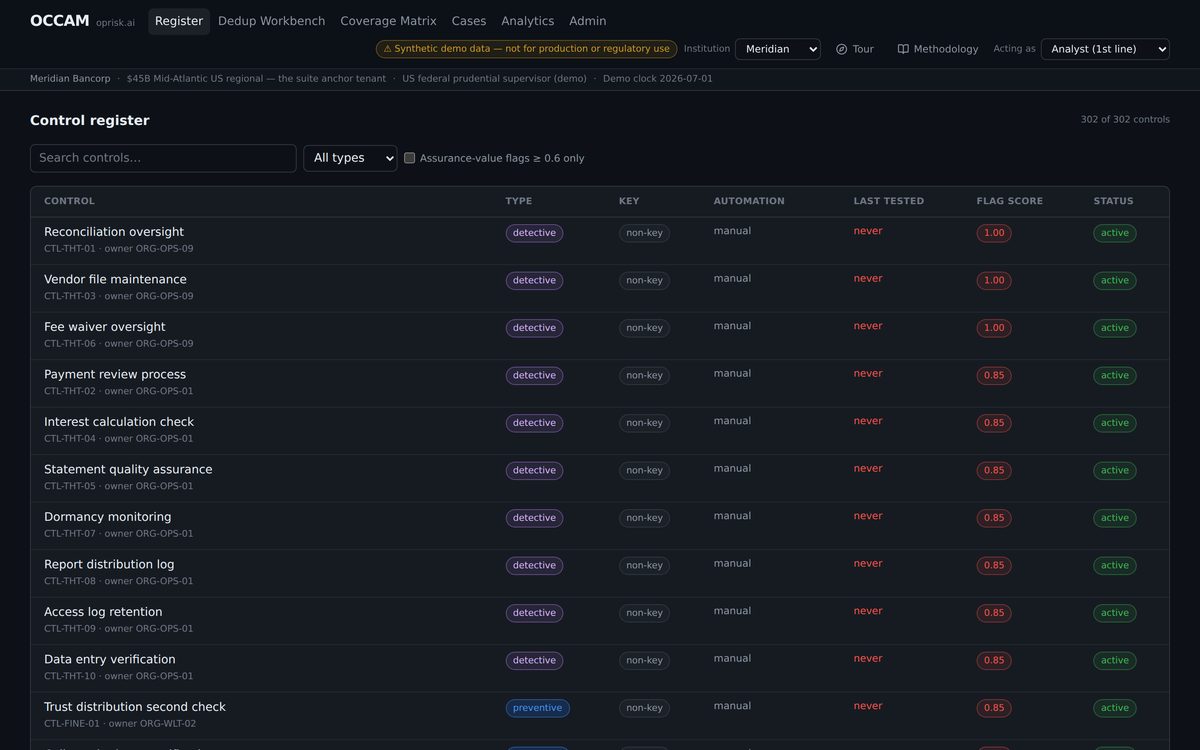Open the Fee waiver oversight control
The width and height of the screenshot is (1200, 750).
coord(105,327)
